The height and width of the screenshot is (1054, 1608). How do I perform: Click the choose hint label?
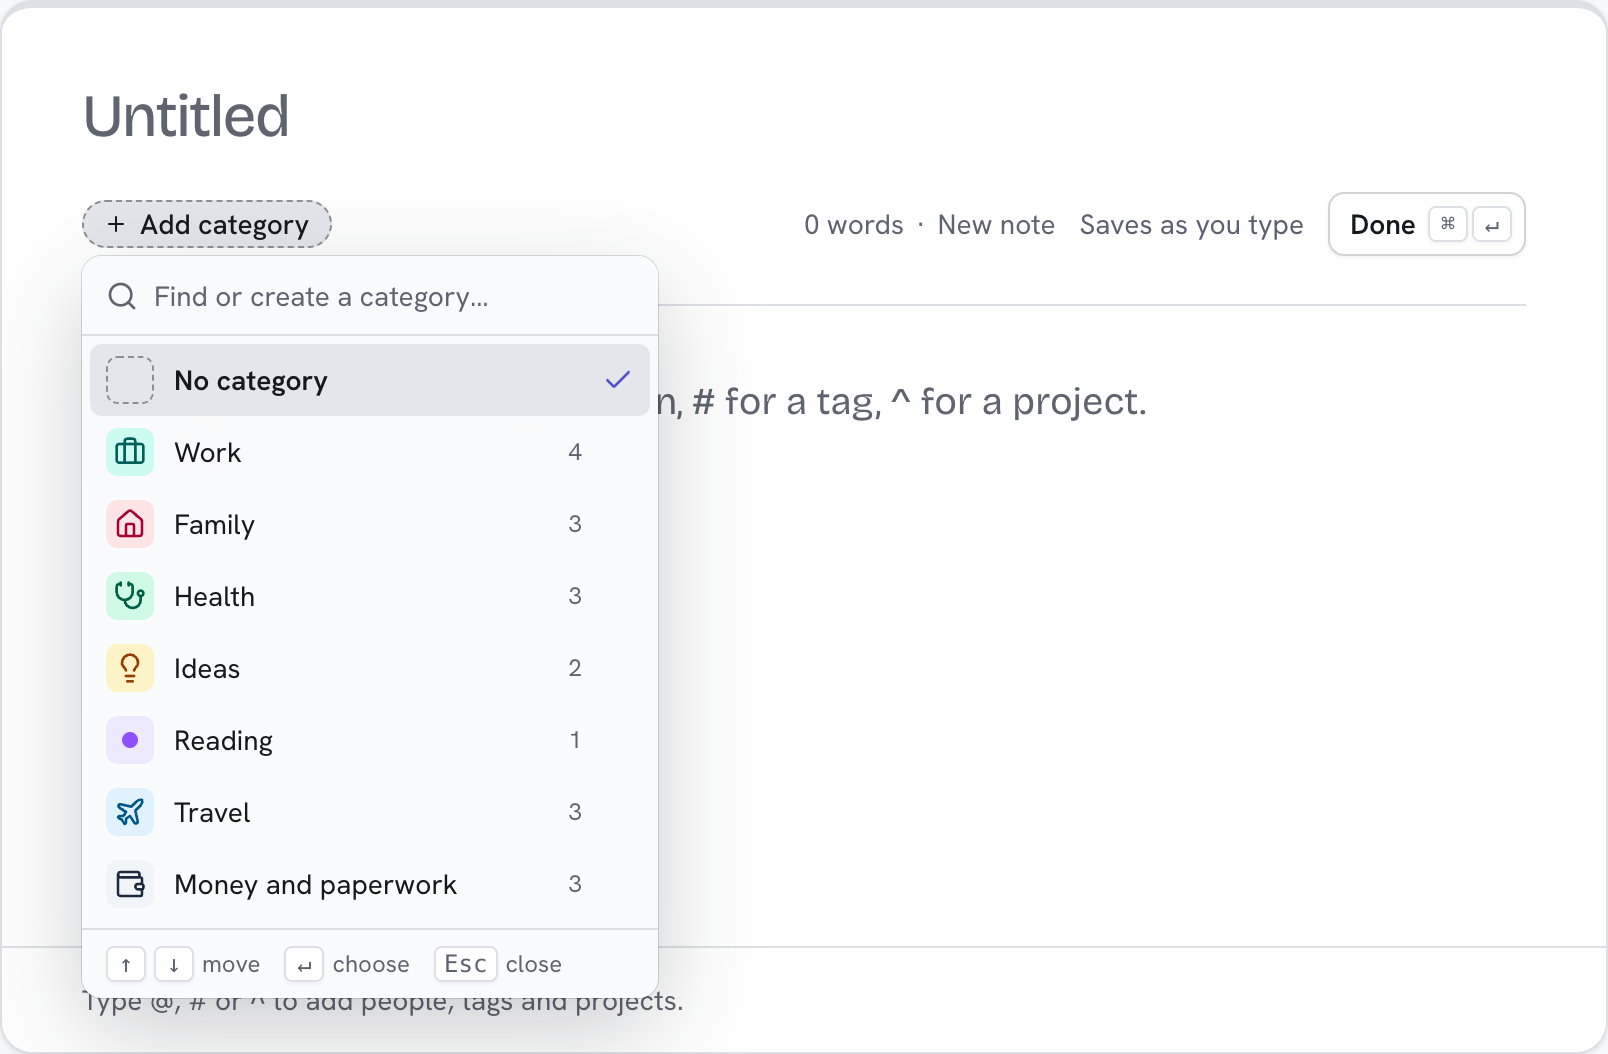click(371, 964)
